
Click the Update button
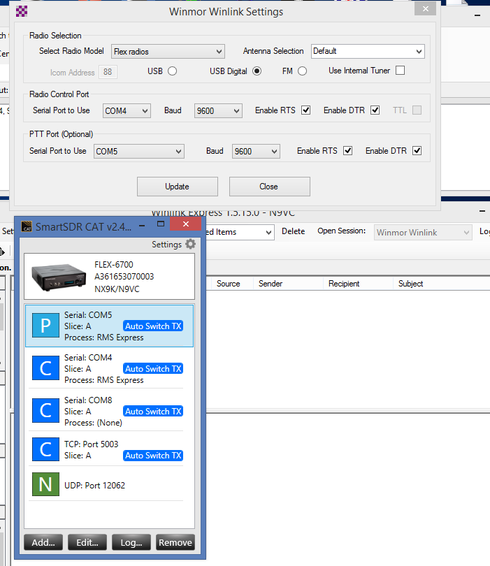click(x=177, y=187)
